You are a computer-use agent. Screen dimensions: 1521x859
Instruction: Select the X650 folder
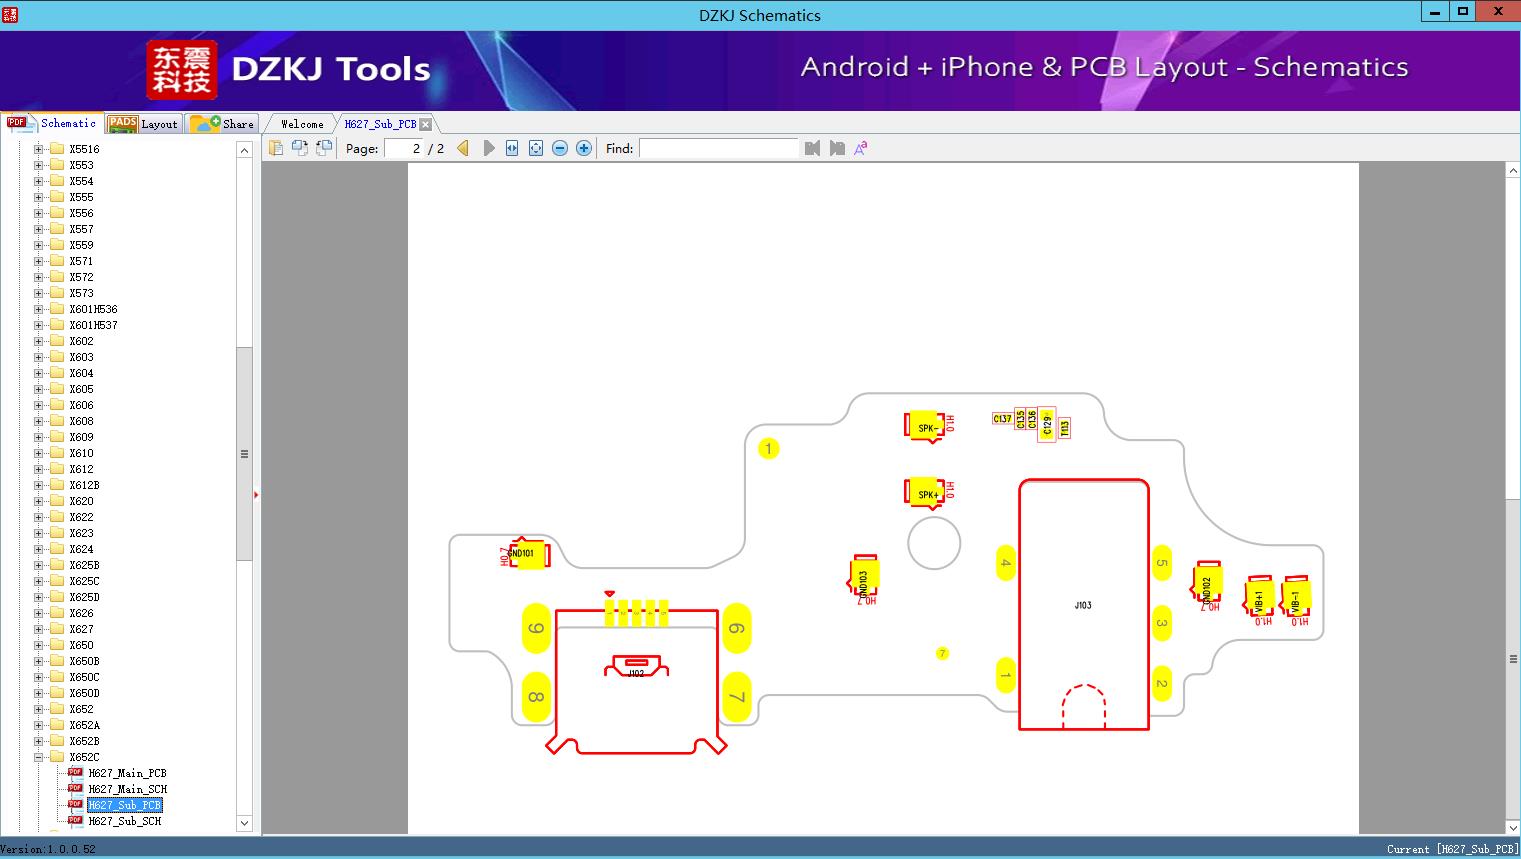pyautogui.click(x=81, y=645)
